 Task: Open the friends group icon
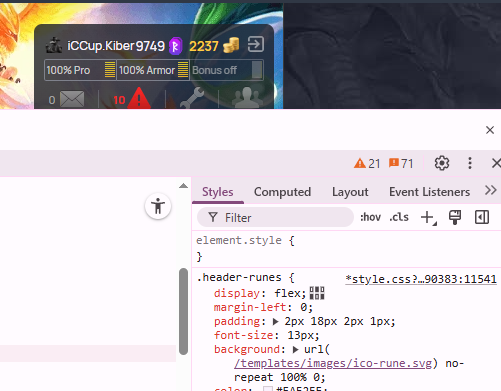pos(247,98)
